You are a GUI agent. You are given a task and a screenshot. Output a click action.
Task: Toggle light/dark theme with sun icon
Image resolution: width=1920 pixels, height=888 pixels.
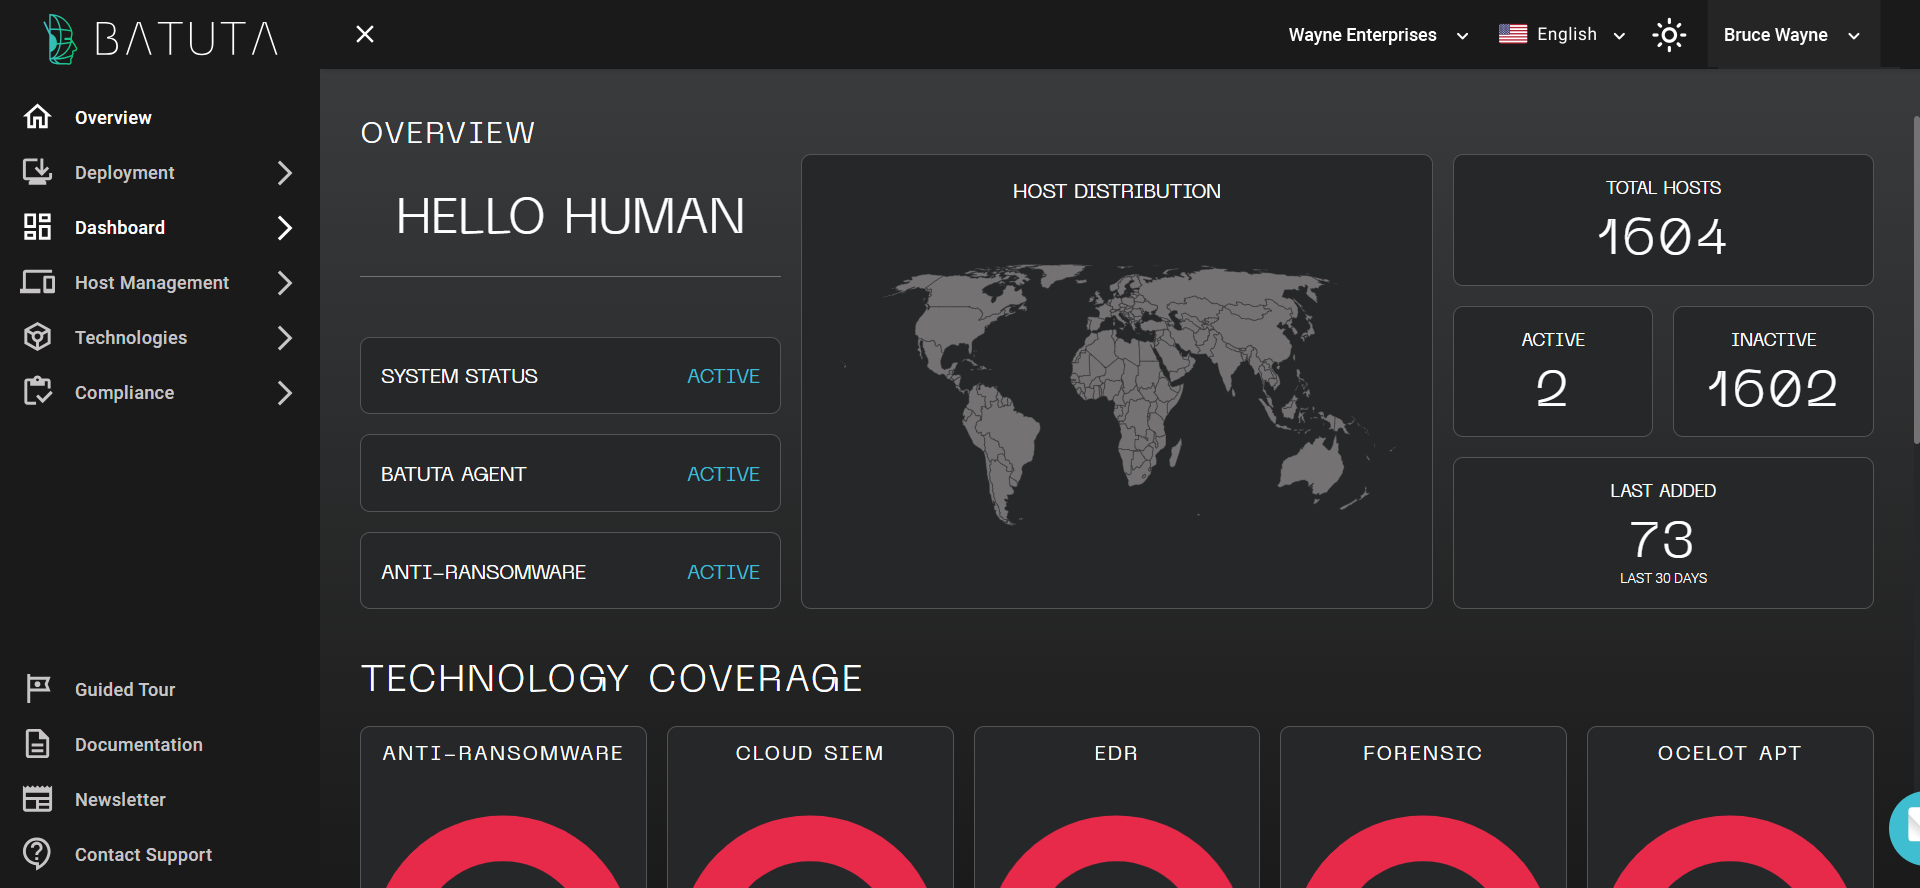click(1668, 35)
